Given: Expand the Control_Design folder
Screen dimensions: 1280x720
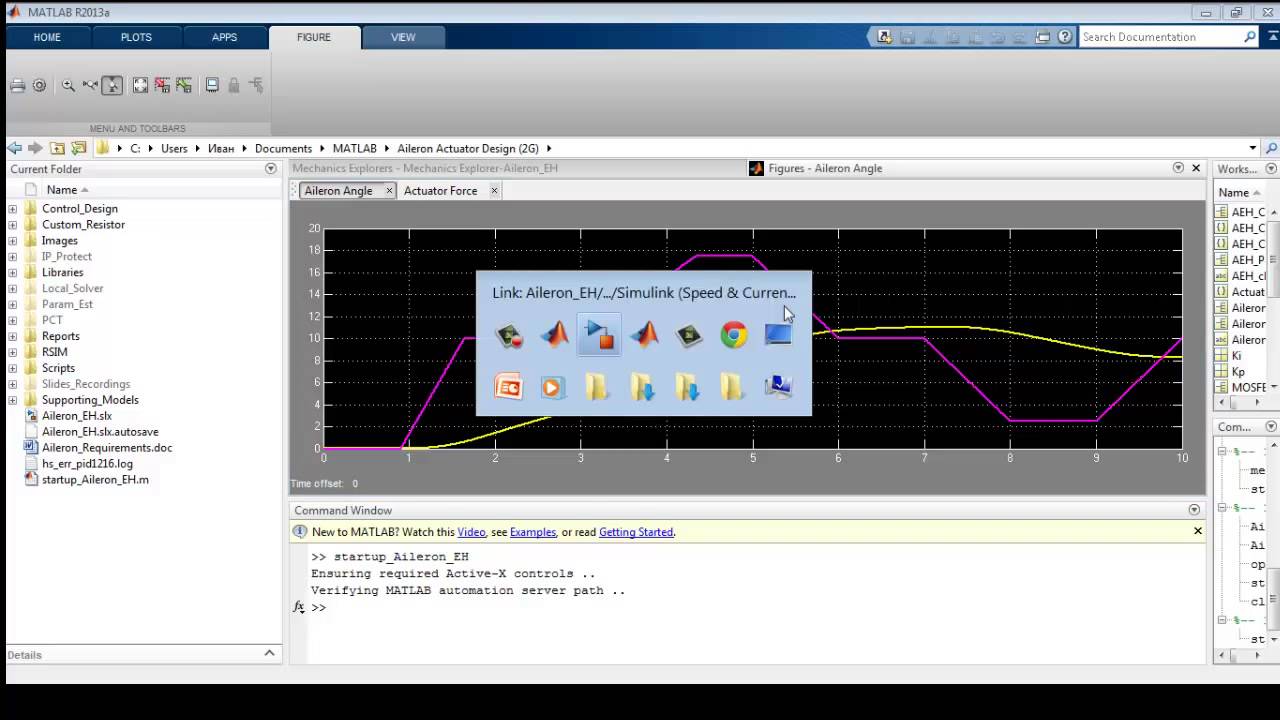Looking at the screenshot, I should [13, 209].
